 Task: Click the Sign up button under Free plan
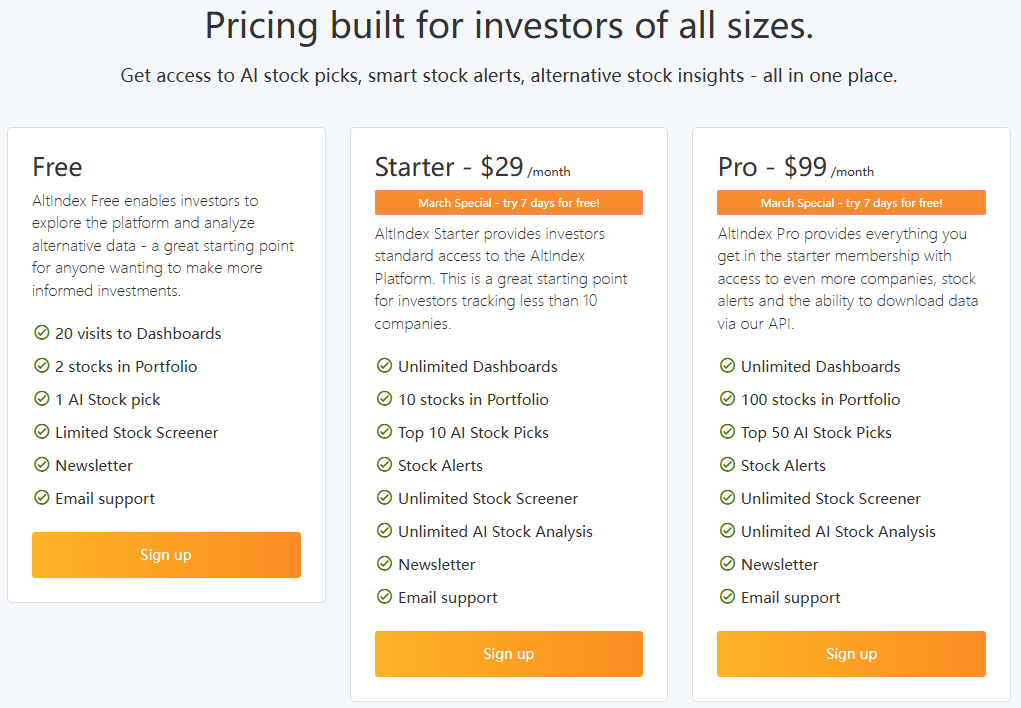pos(166,555)
